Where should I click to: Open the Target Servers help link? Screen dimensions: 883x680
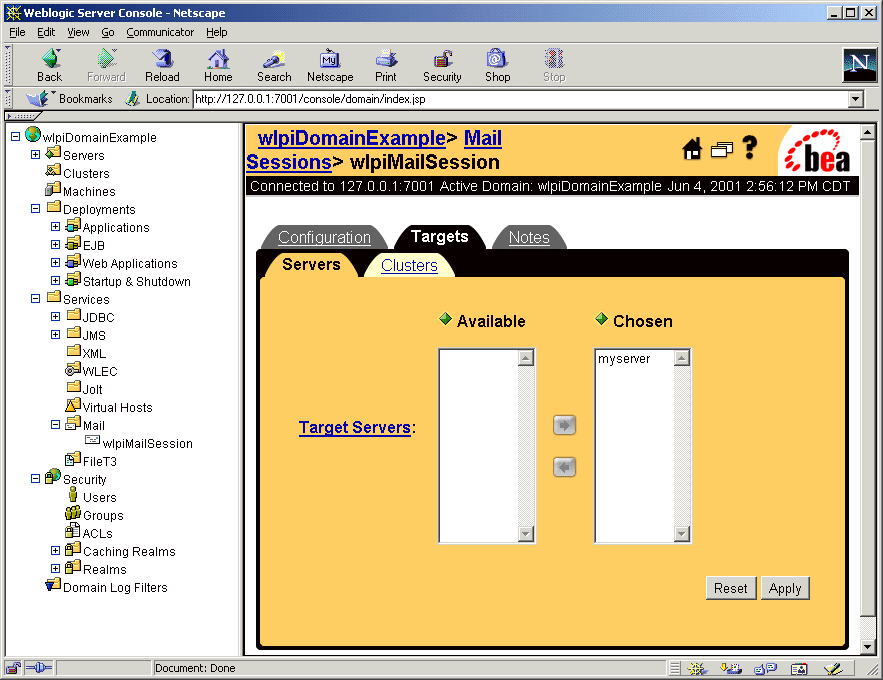354,428
